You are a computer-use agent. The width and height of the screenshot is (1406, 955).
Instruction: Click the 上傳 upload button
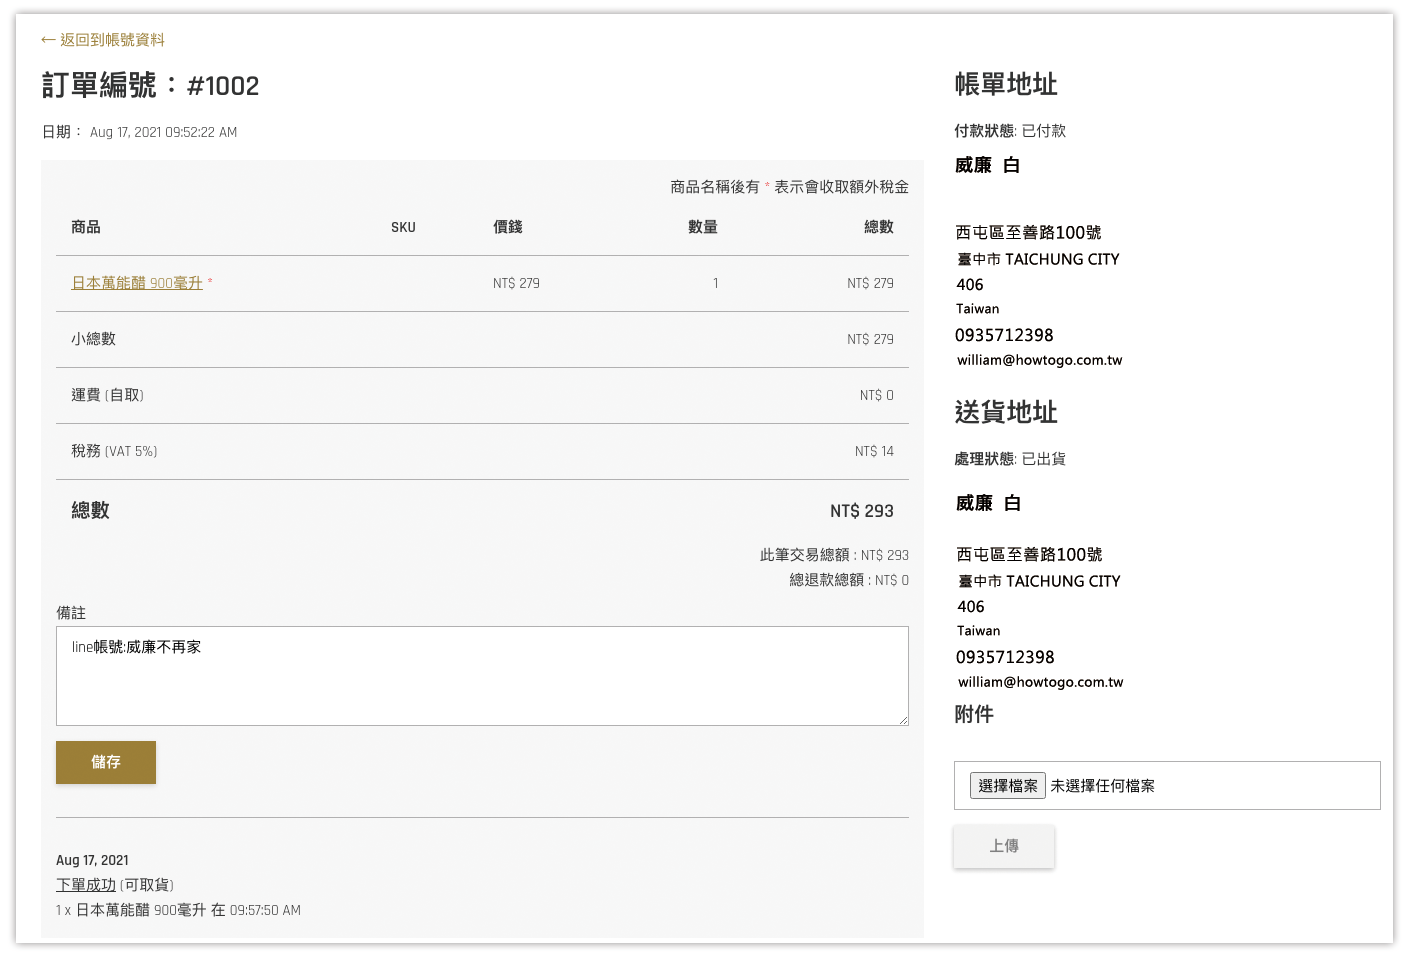[1004, 846]
